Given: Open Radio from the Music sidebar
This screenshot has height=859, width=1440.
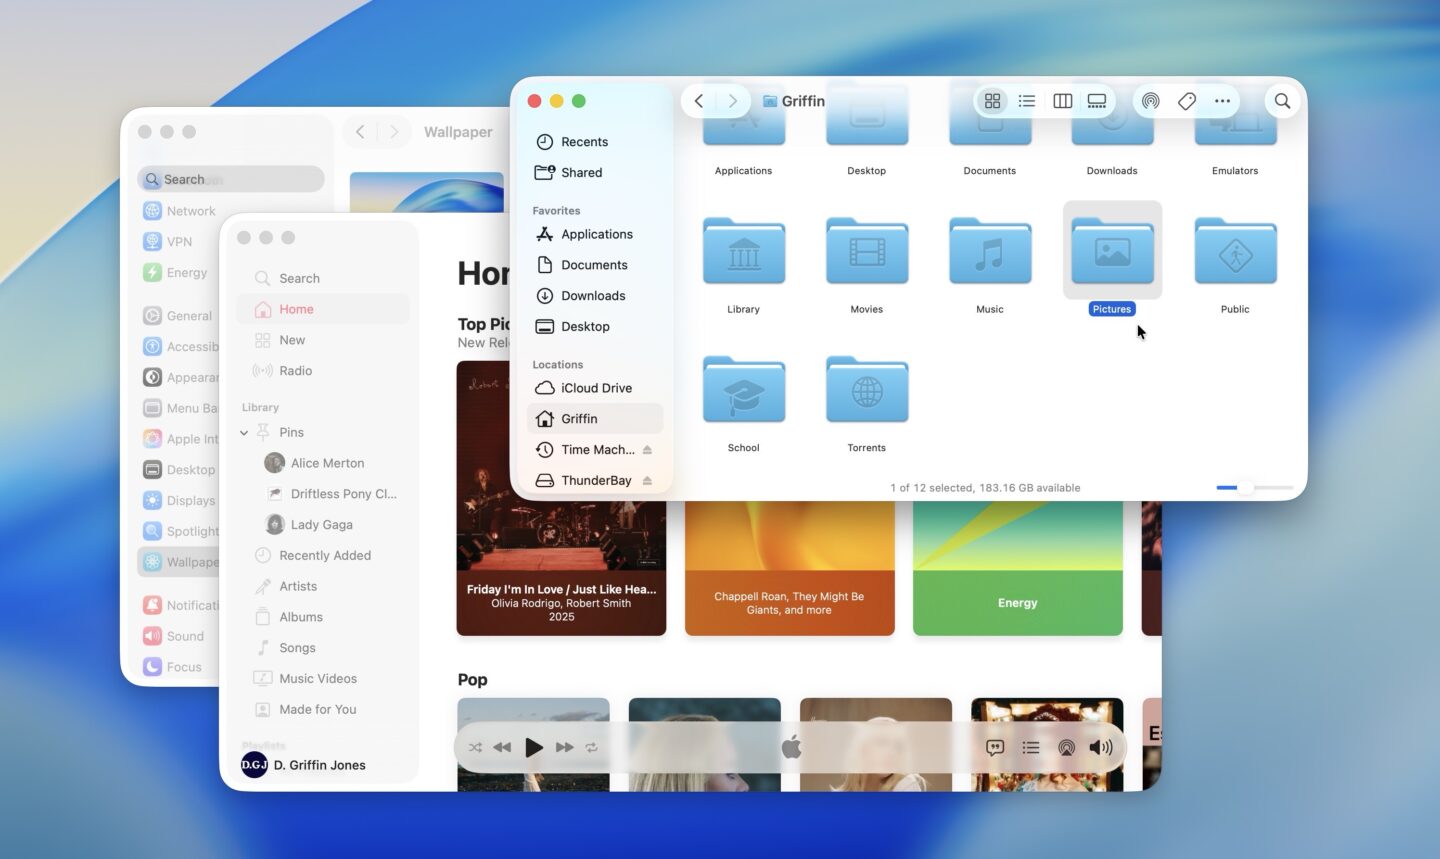Looking at the screenshot, I should [294, 370].
